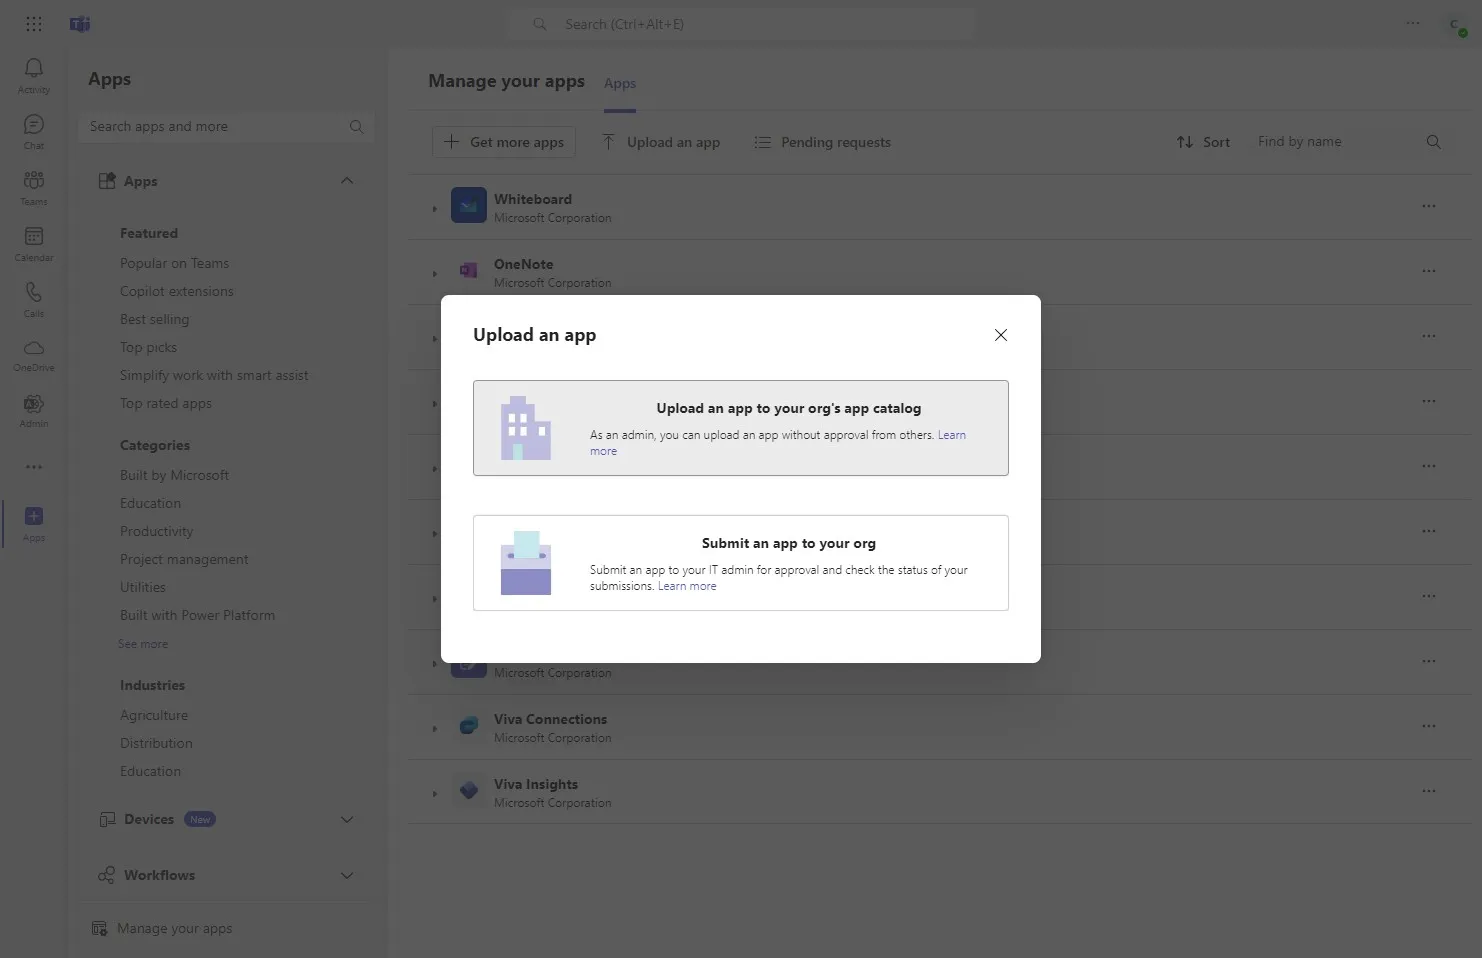This screenshot has width=1482, height=958.
Task: Open Settings and more ellipsis in title bar
Action: 1413,23
